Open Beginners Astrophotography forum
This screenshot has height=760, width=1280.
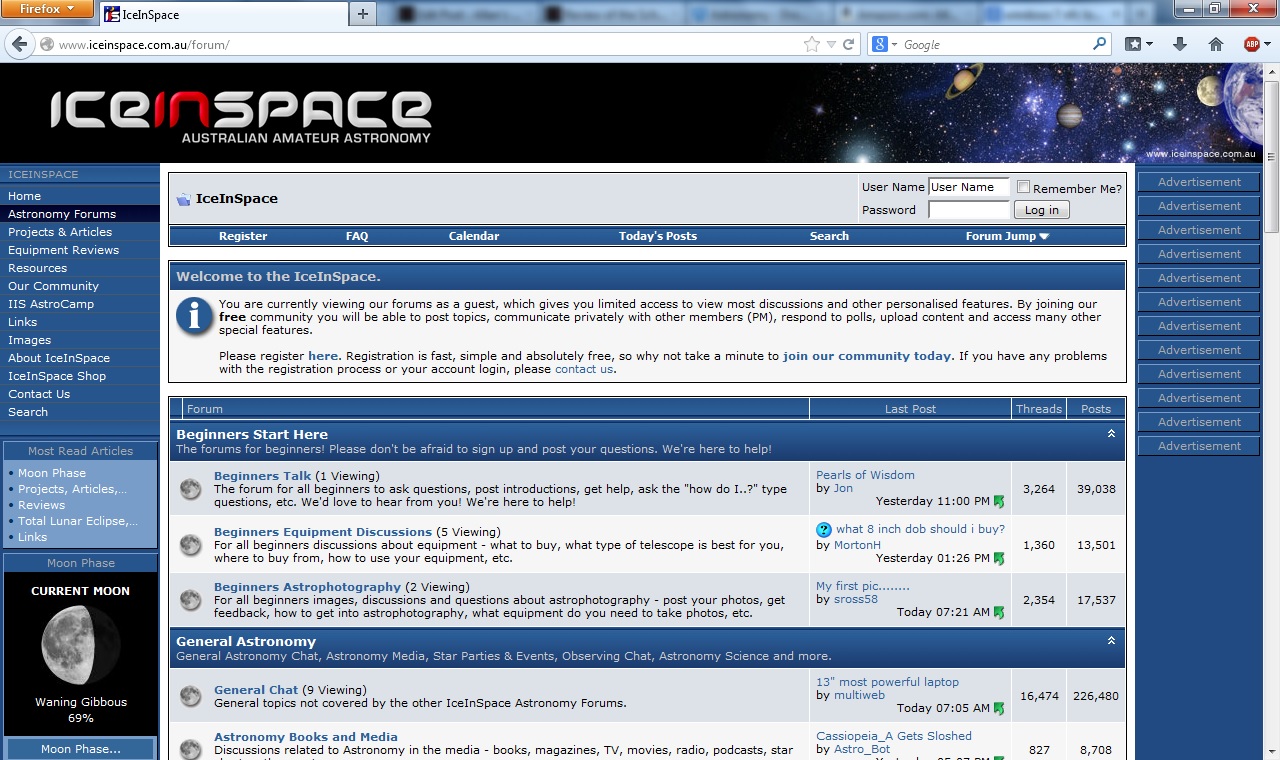click(307, 587)
